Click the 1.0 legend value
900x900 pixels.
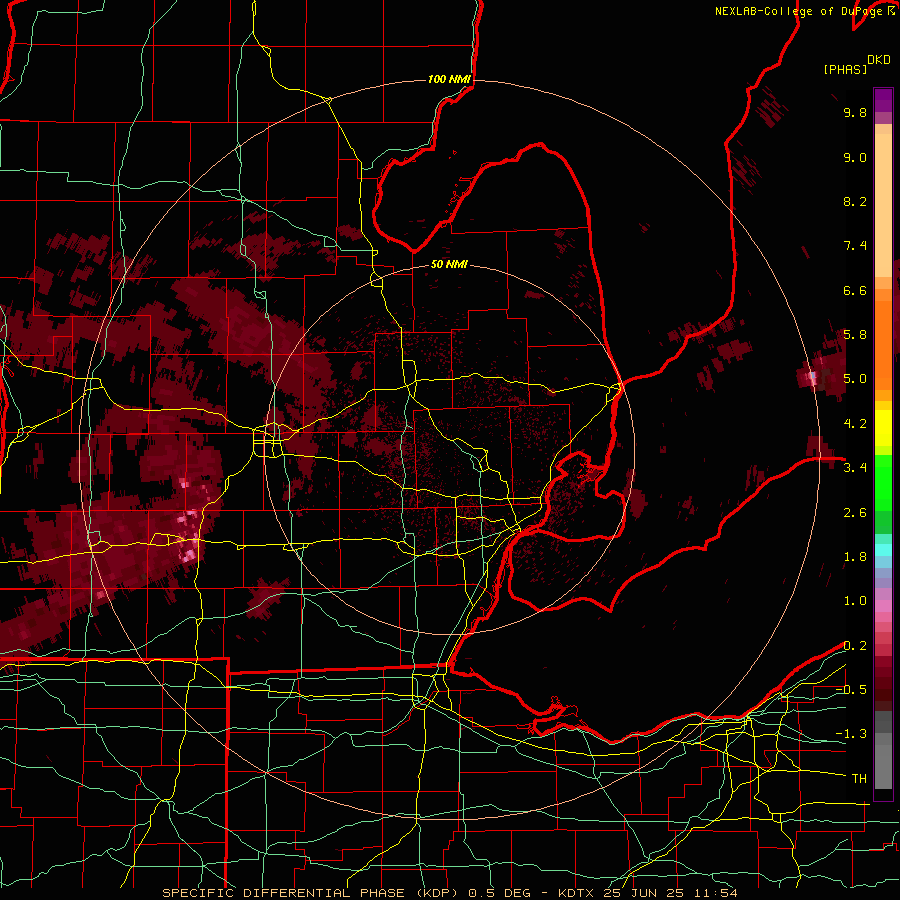point(855,601)
